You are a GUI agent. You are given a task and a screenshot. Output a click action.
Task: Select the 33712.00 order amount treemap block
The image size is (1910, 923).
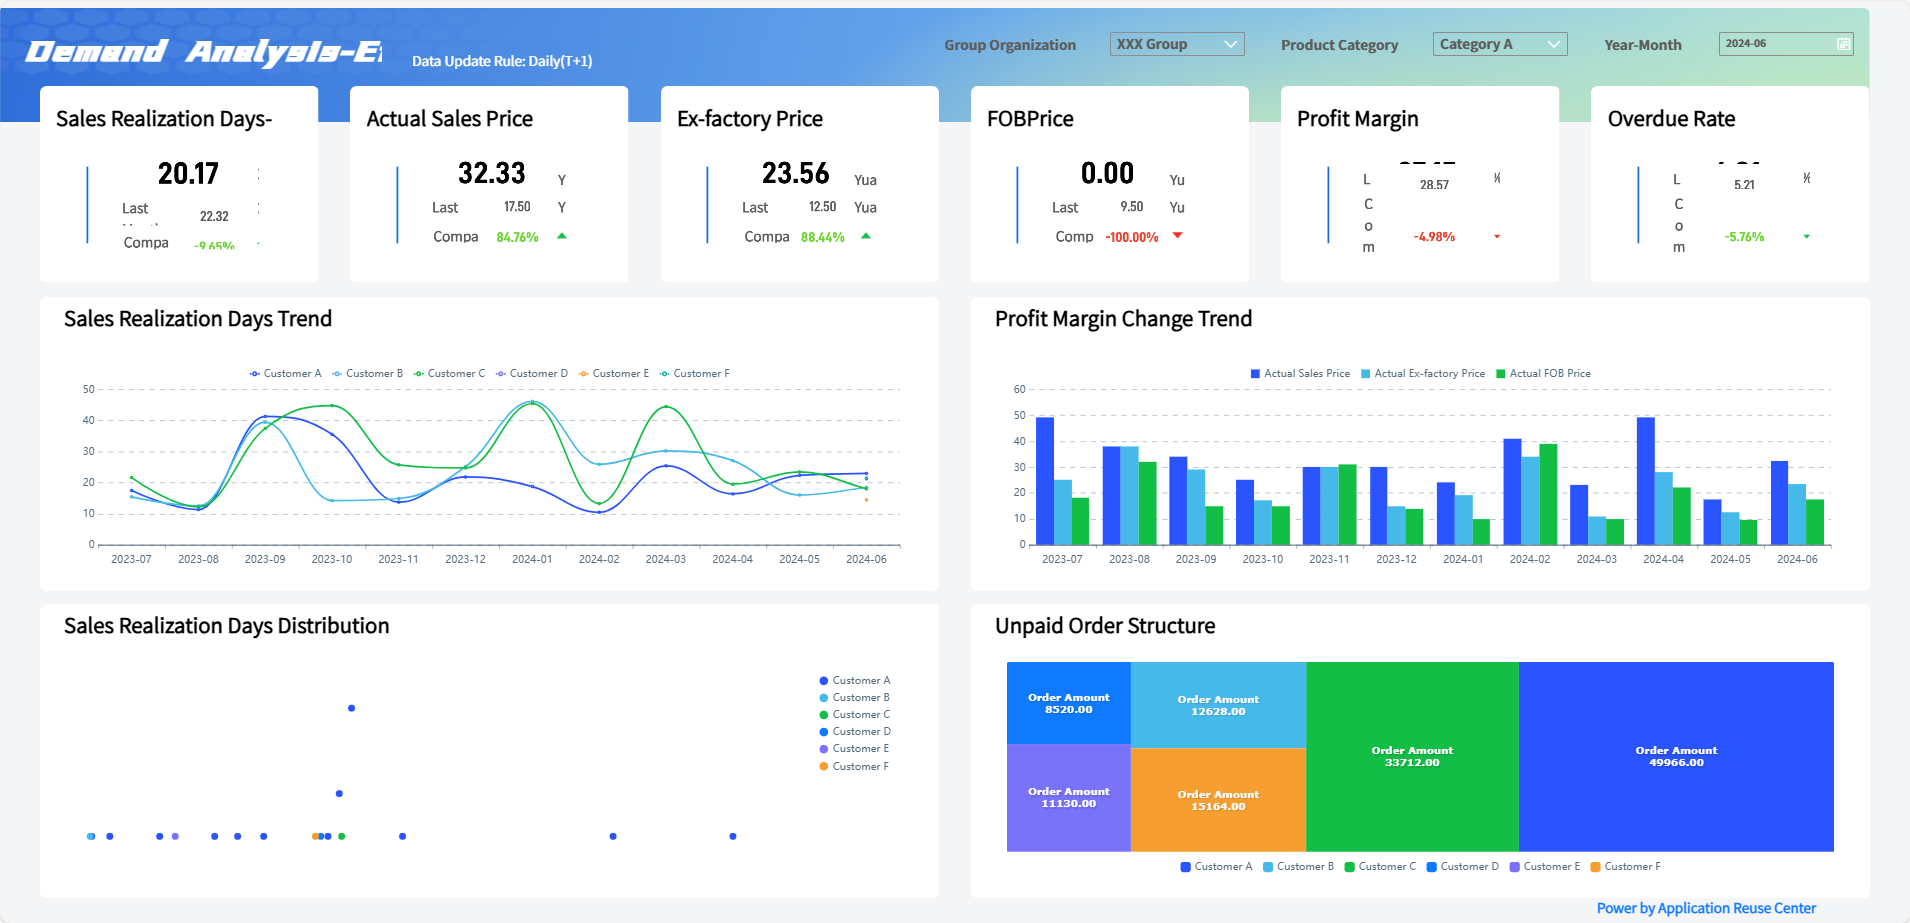pos(1412,757)
